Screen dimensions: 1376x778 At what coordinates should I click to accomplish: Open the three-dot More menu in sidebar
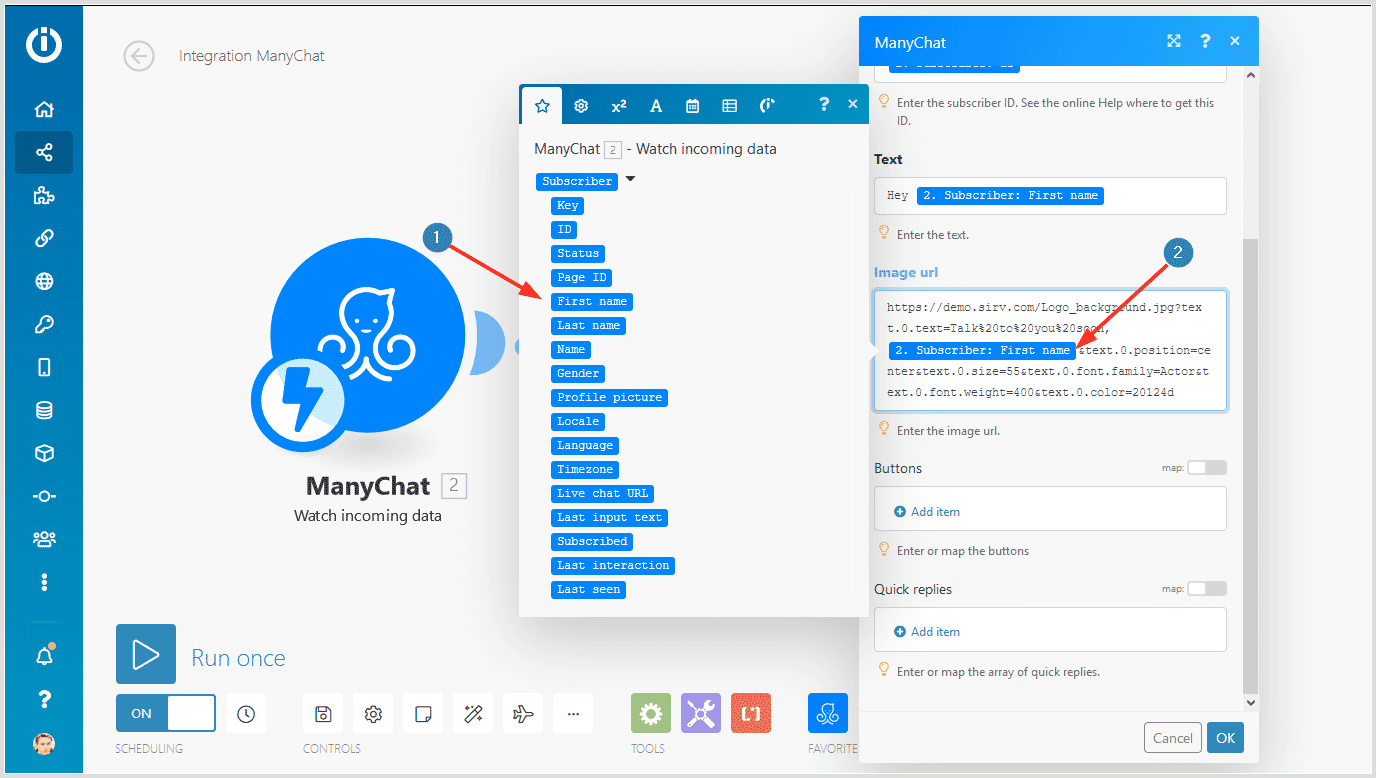point(44,582)
